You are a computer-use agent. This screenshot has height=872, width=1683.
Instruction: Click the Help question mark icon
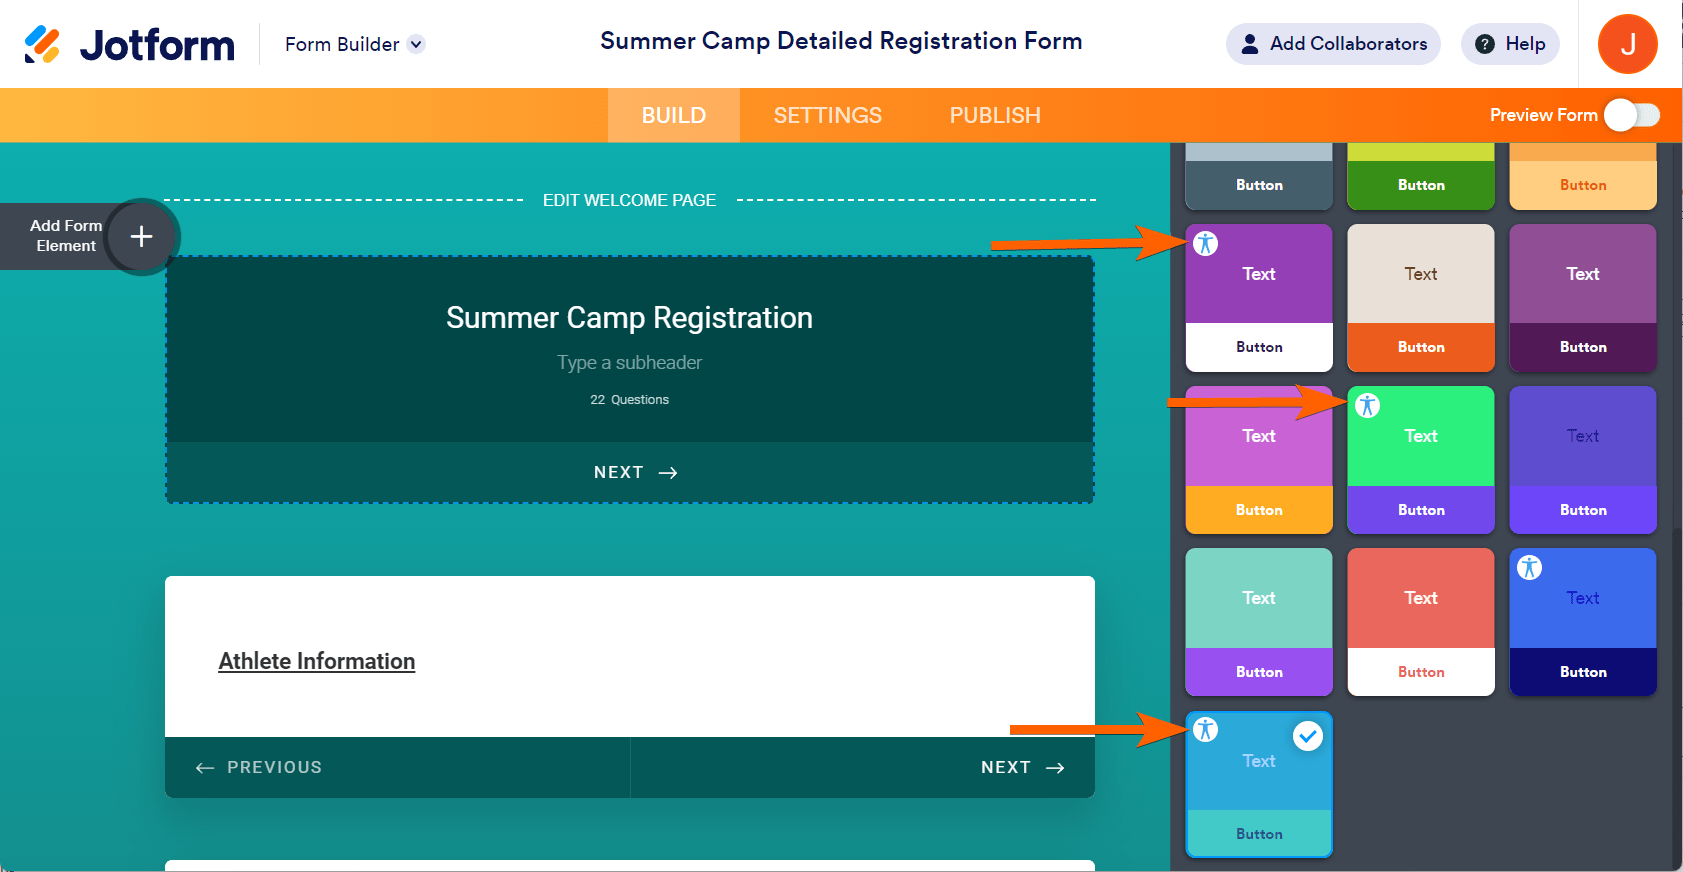coord(1485,44)
